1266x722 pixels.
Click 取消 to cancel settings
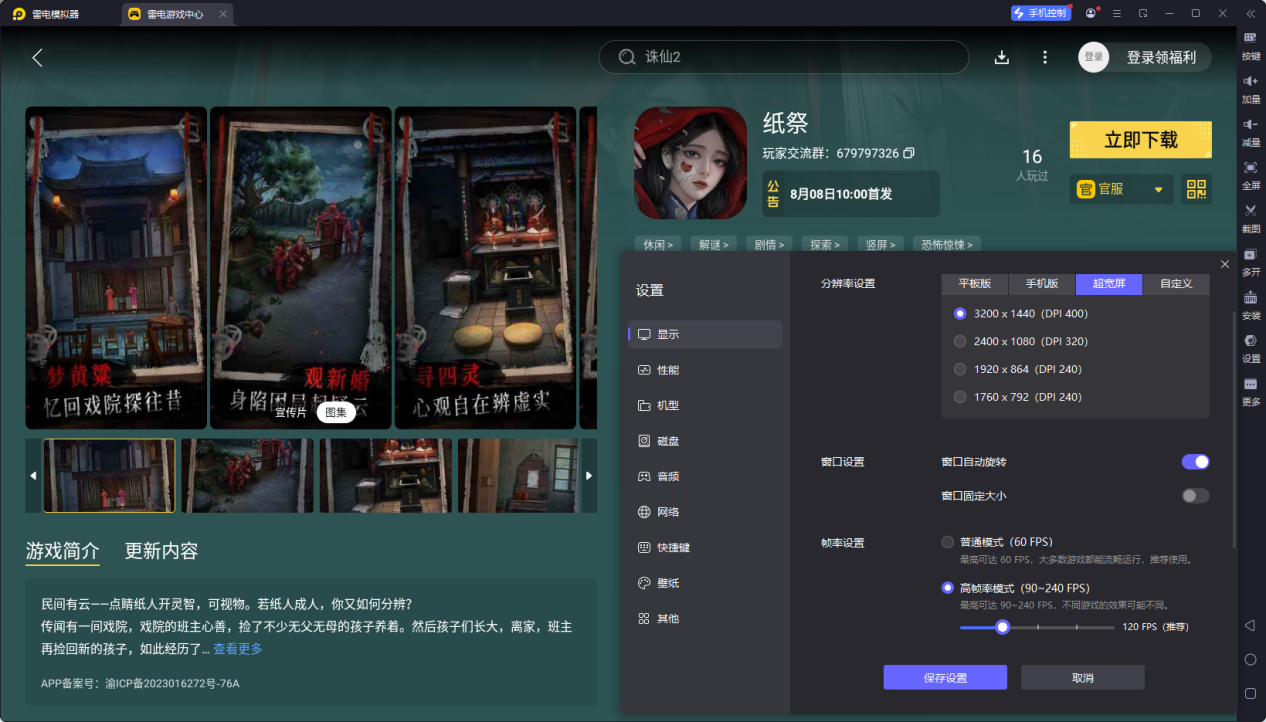[x=1083, y=677]
